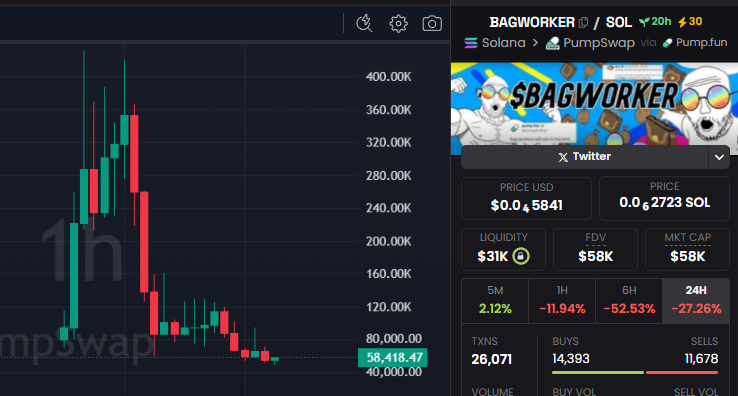Click the Solana chain logo
Image resolution: width=738 pixels, height=396 pixels.
[471, 43]
